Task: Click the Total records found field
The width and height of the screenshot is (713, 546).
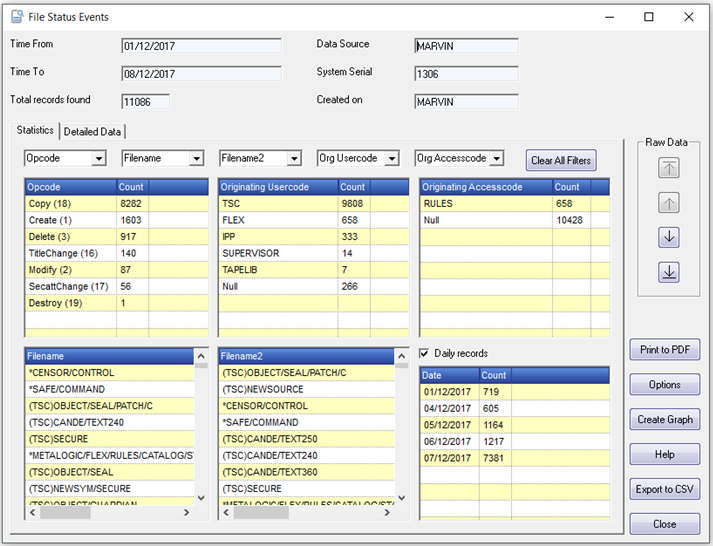Action: (x=146, y=102)
